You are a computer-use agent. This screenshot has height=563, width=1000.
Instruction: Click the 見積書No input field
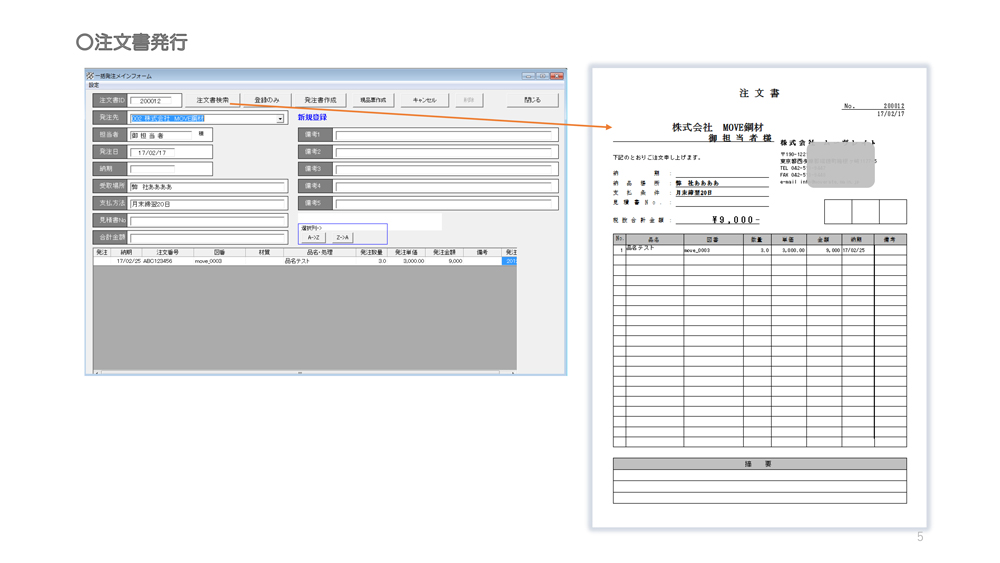click(208, 221)
